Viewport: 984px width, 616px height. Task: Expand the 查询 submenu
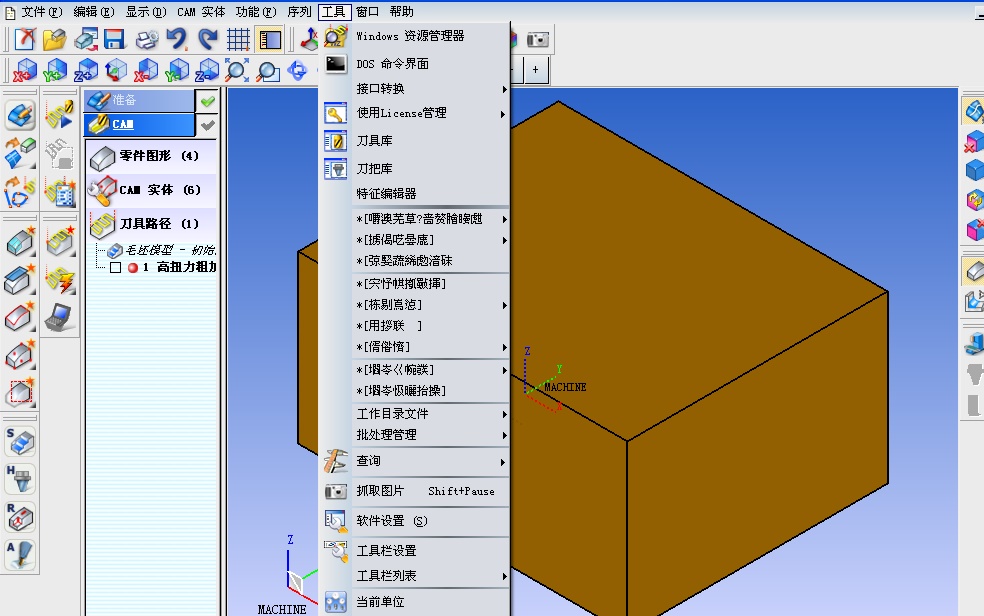(414, 461)
